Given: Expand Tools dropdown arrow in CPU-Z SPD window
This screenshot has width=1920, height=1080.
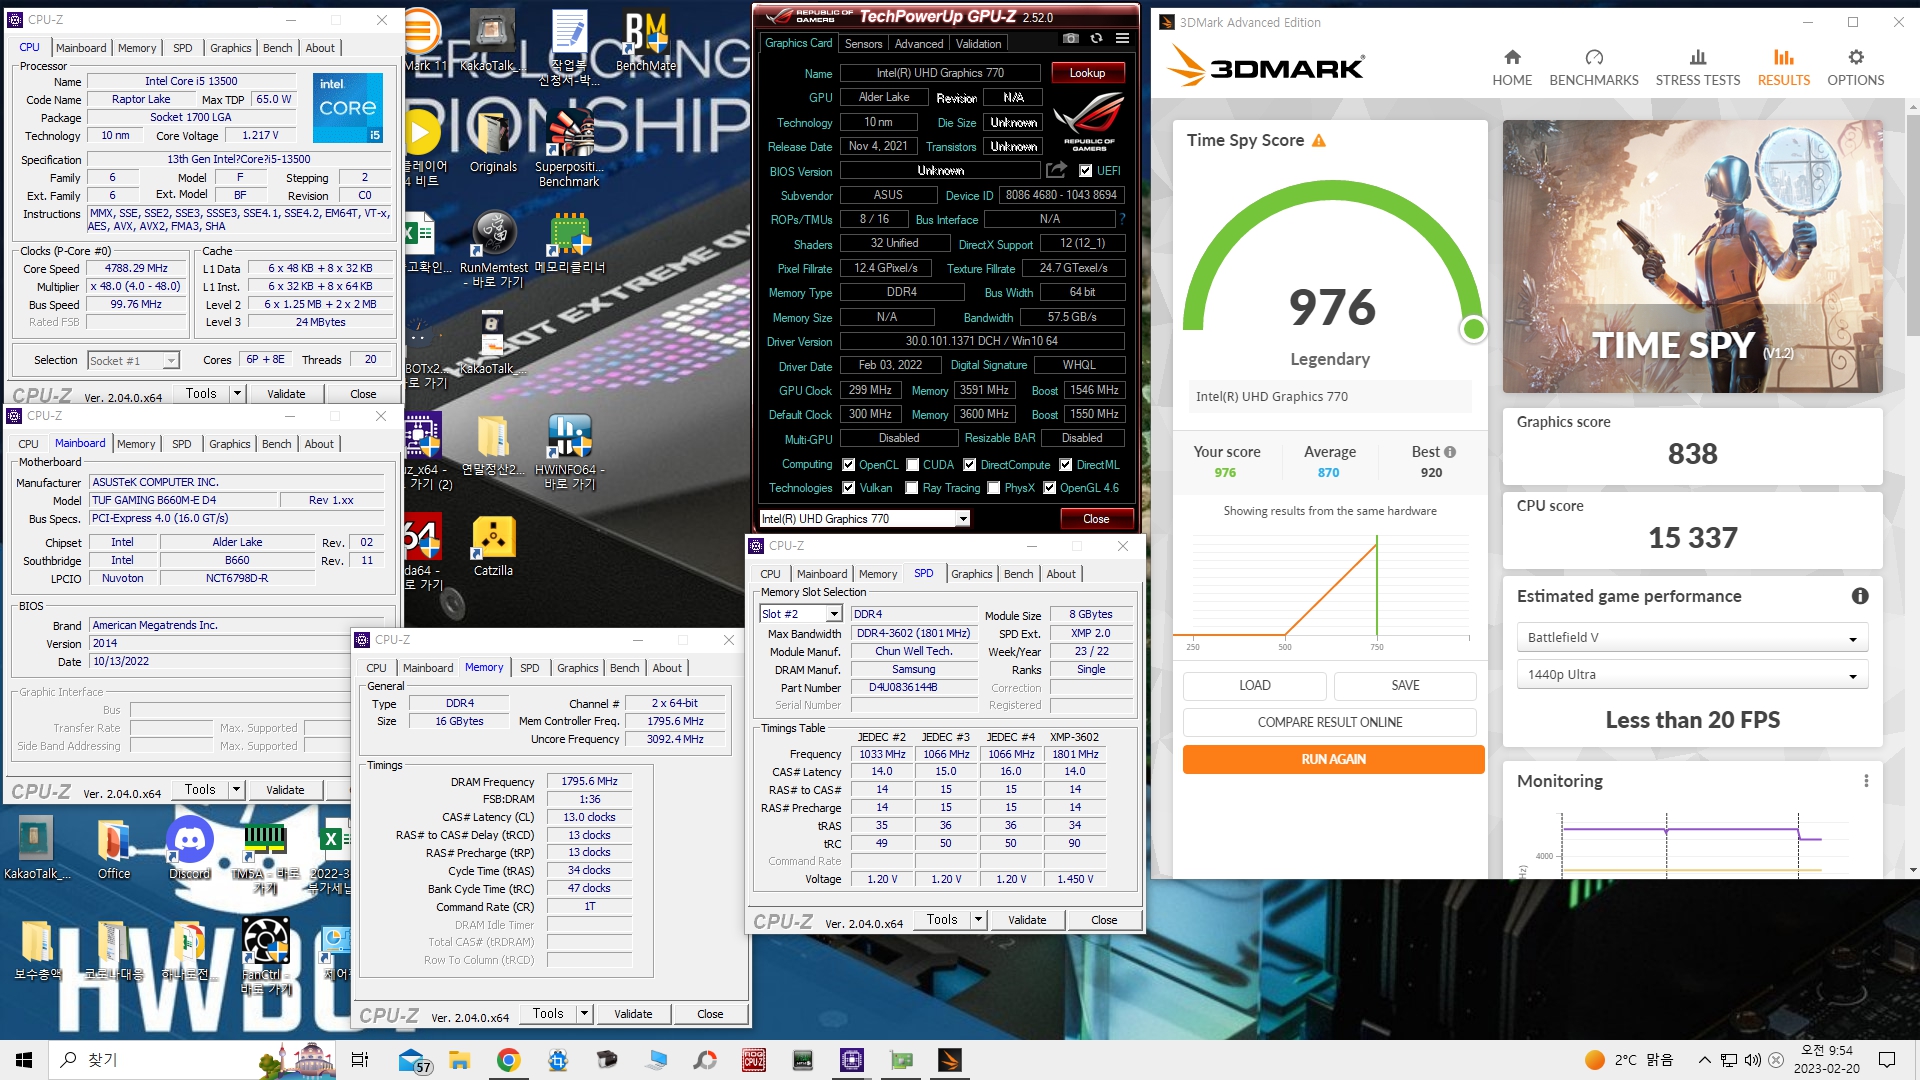Looking at the screenshot, I should click(979, 920).
